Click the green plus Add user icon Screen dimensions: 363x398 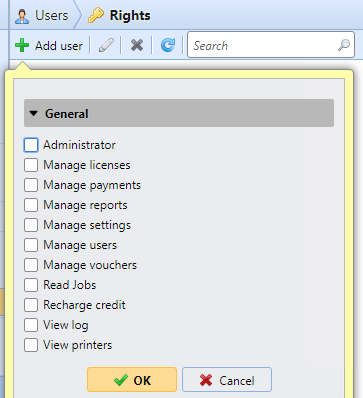click(22, 45)
